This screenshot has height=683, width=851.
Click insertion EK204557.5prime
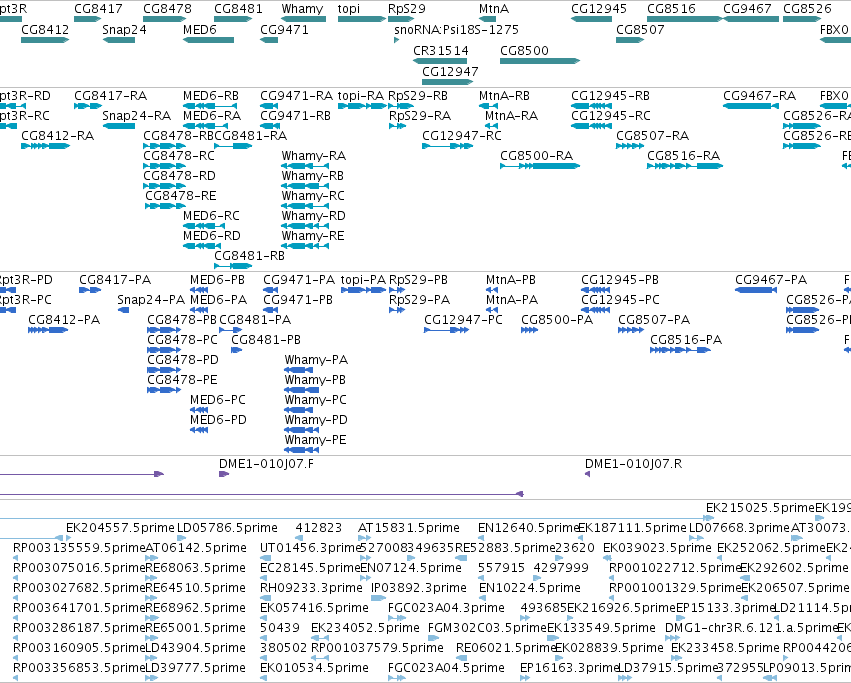tap(120, 528)
